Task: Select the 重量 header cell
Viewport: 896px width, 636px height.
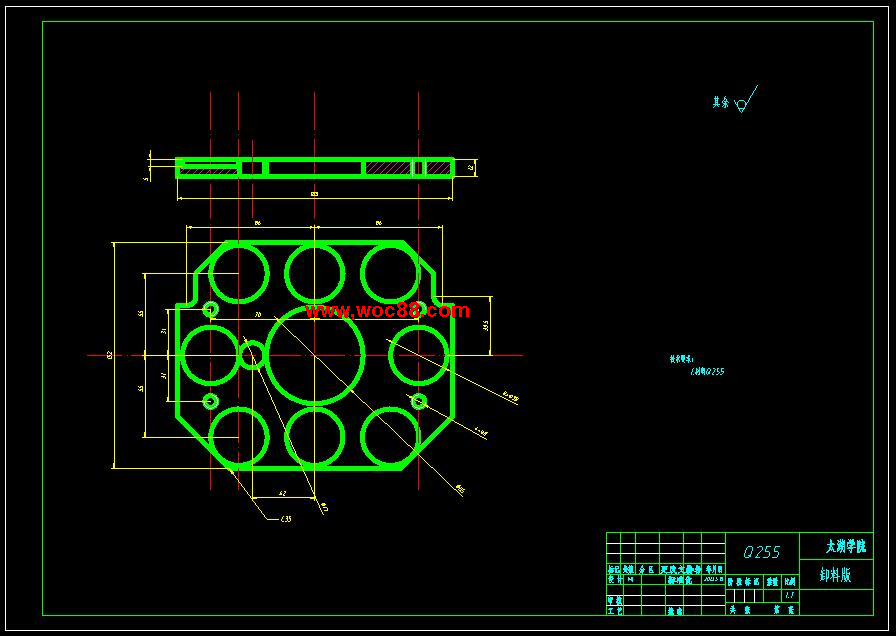Action: 773,581
